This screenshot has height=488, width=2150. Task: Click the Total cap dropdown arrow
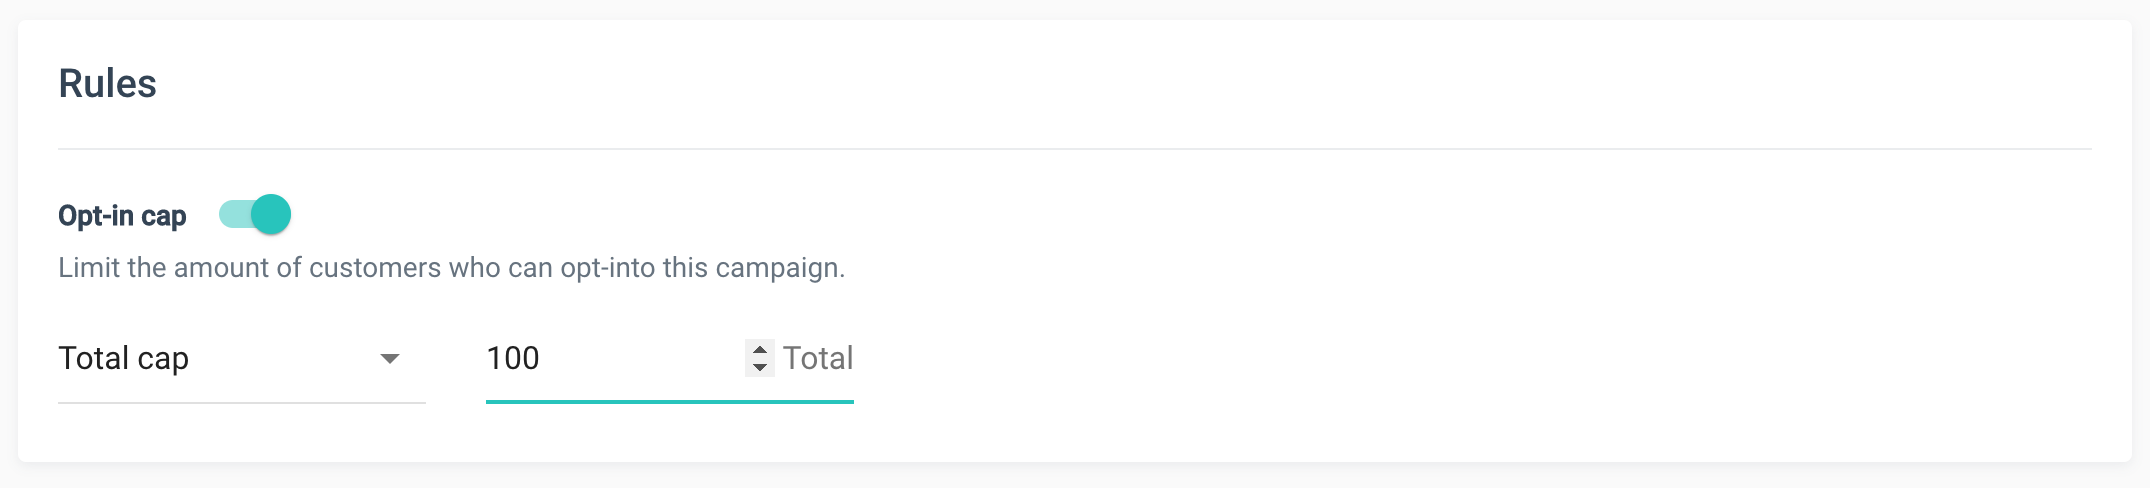(390, 359)
